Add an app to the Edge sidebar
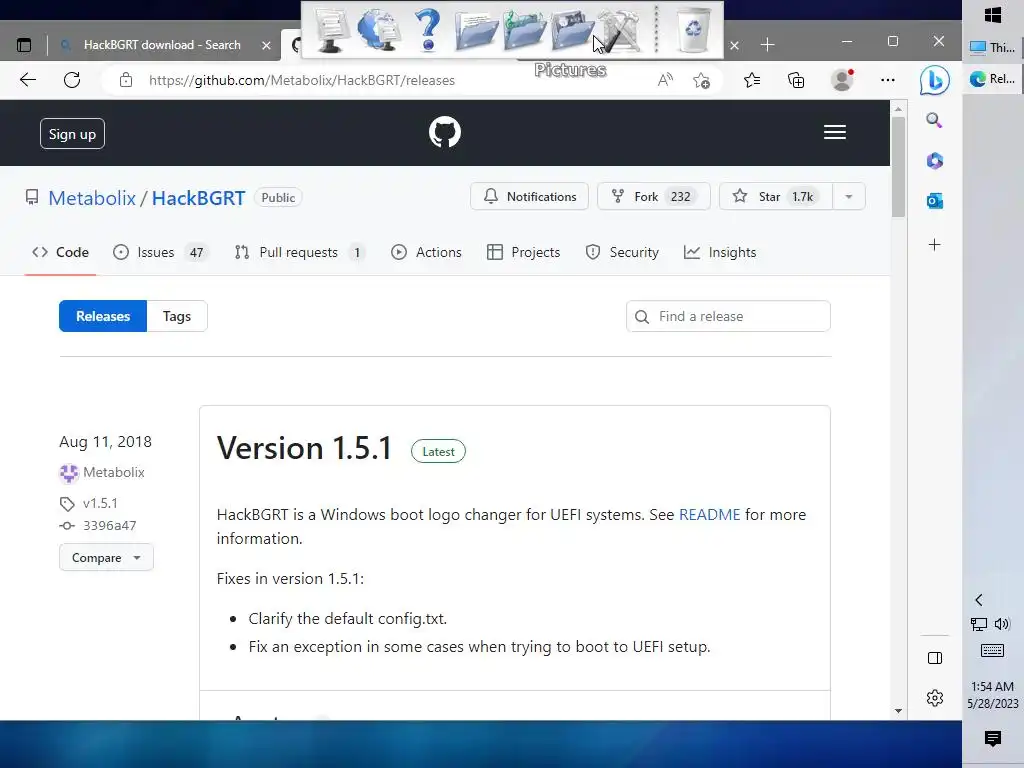This screenshot has width=1024, height=768. click(x=935, y=245)
